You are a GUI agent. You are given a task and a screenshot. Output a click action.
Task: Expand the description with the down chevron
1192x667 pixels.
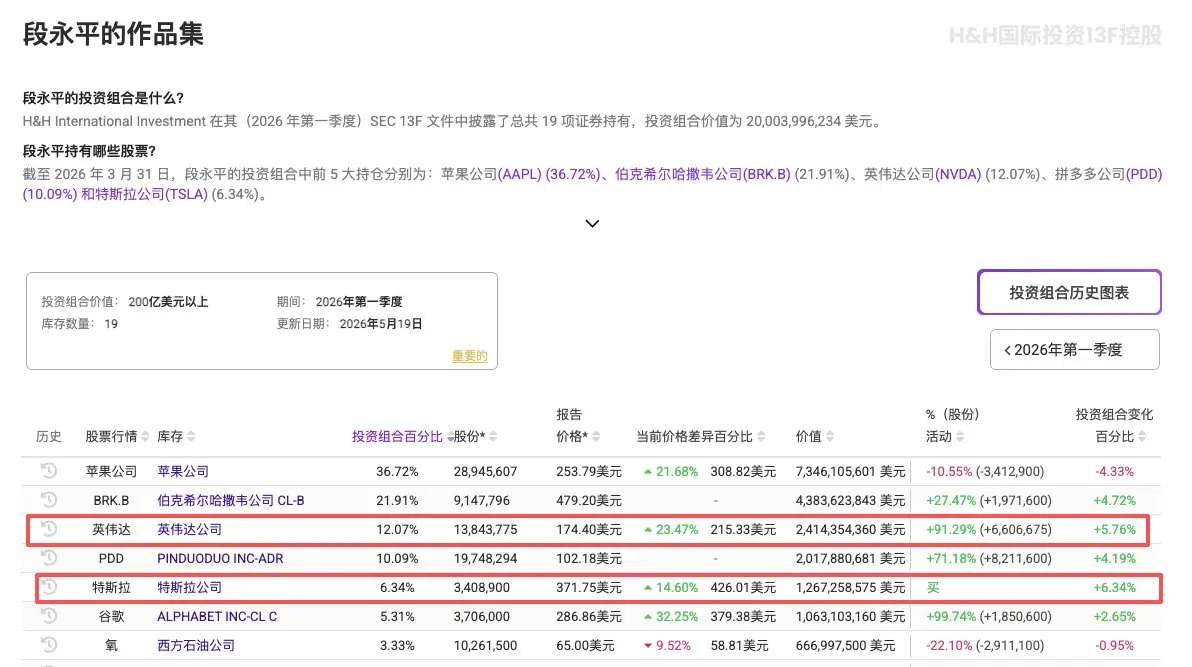point(592,224)
